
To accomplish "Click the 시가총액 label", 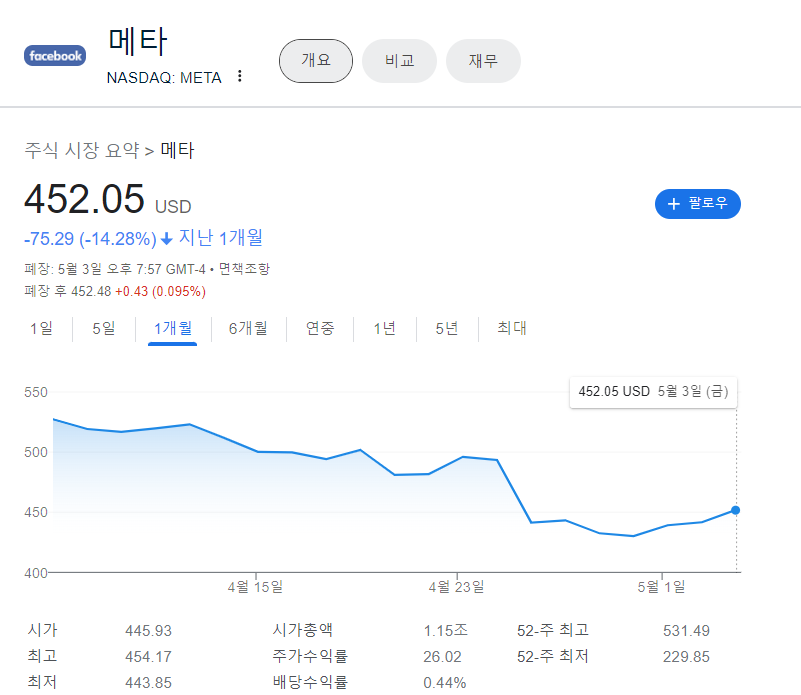I will tap(302, 630).
